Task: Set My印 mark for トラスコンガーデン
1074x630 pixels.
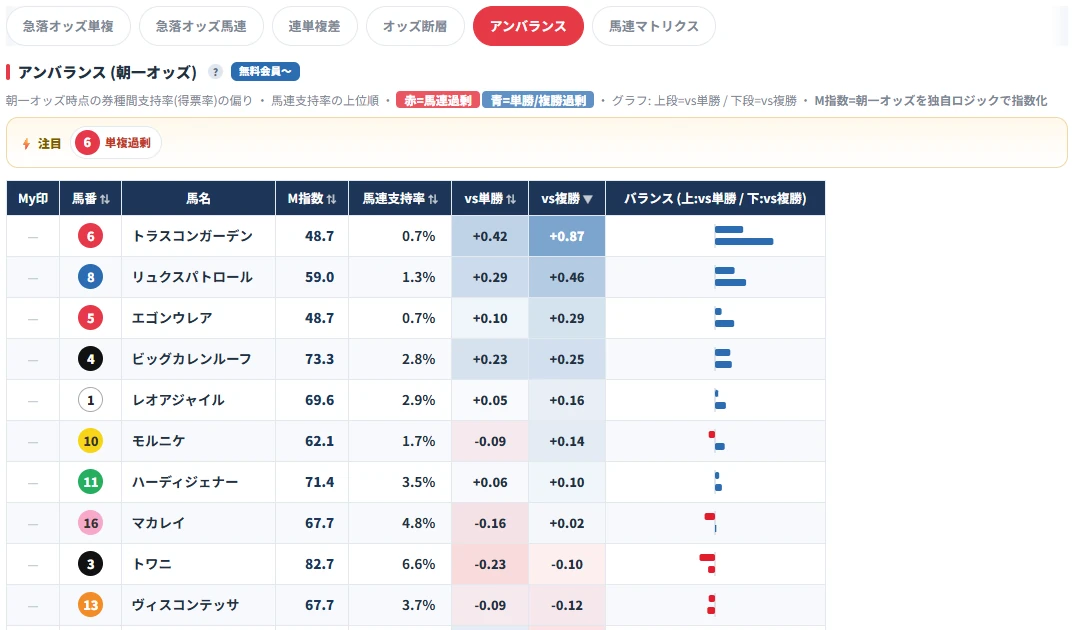Action: (33, 236)
